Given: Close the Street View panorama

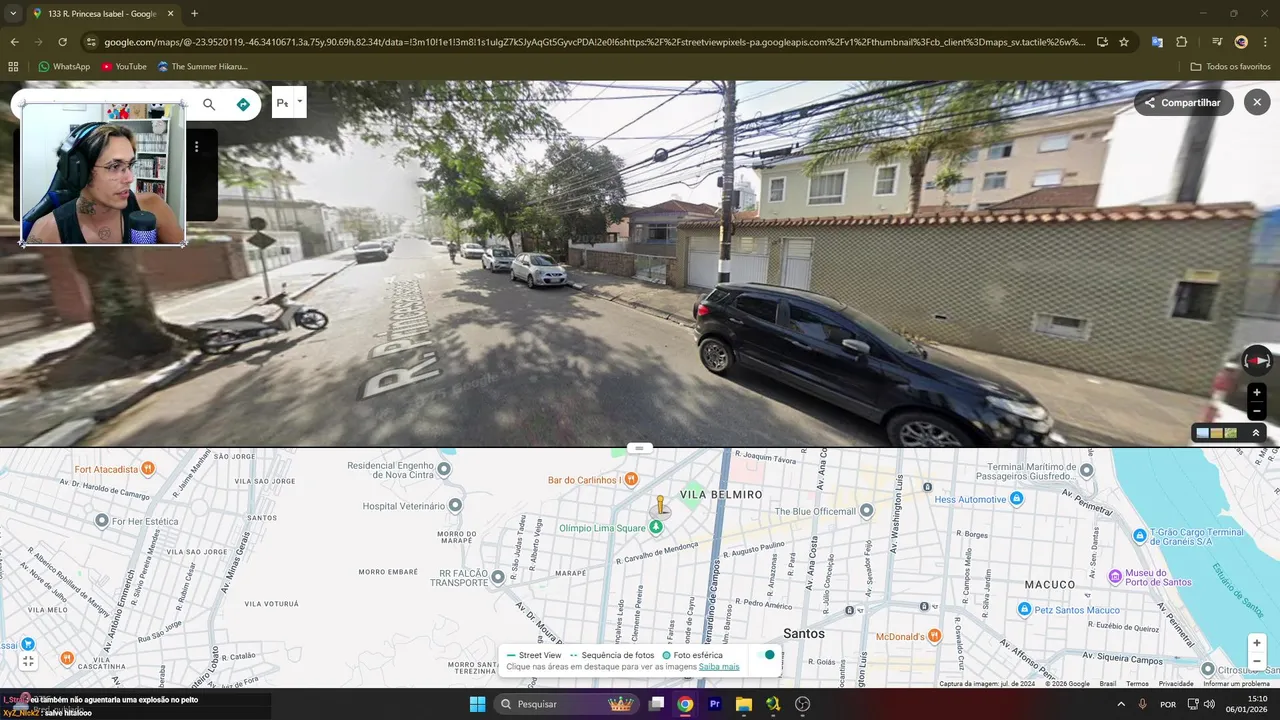Looking at the screenshot, I should pyautogui.click(x=1257, y=102).
